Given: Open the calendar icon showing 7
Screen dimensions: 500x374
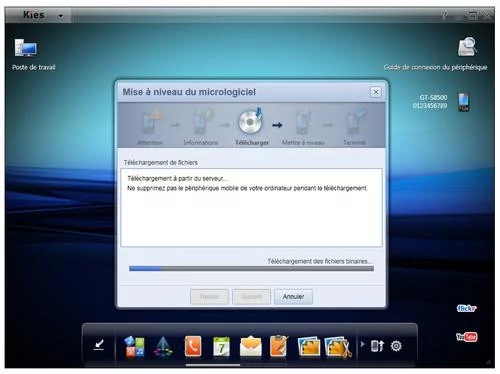Looking at the screenshot, I should [x=221, y=347].
